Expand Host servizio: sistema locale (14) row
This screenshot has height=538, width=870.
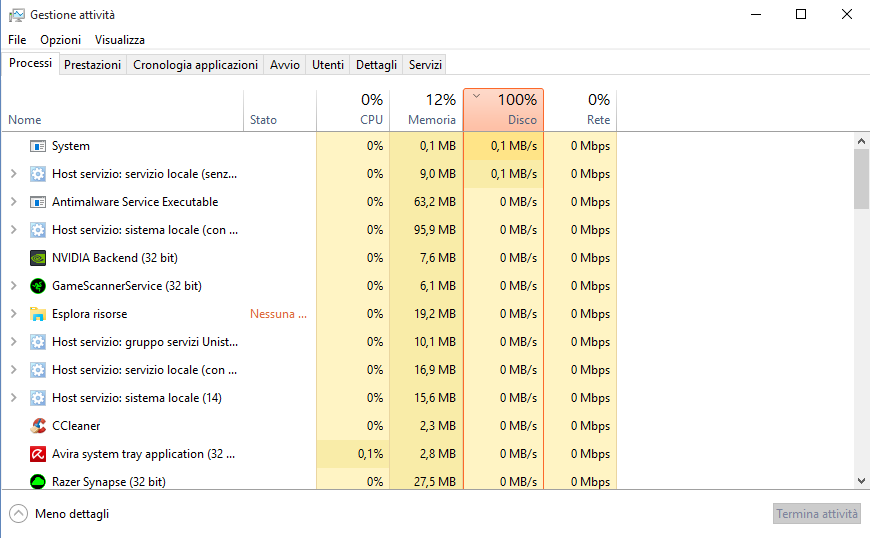pyautogui.click(x=14, y=398)
